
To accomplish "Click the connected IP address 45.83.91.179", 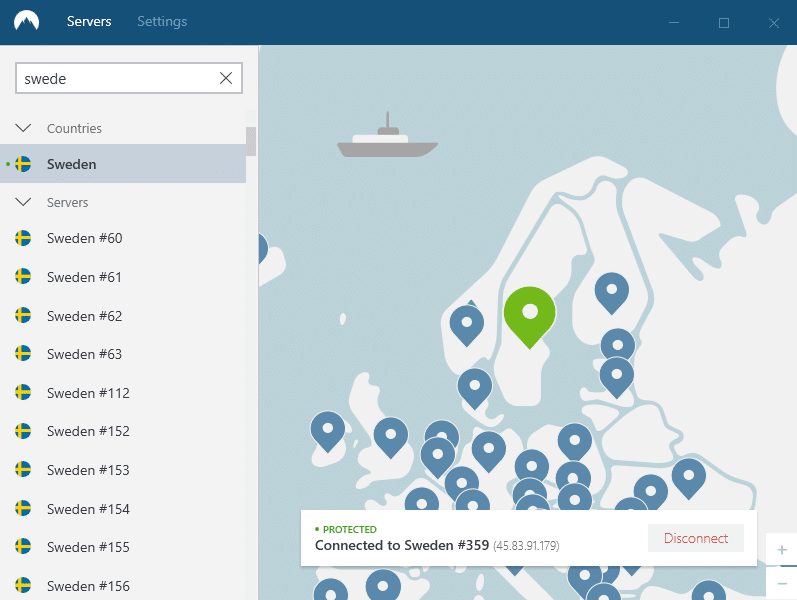I will point(526,546).
